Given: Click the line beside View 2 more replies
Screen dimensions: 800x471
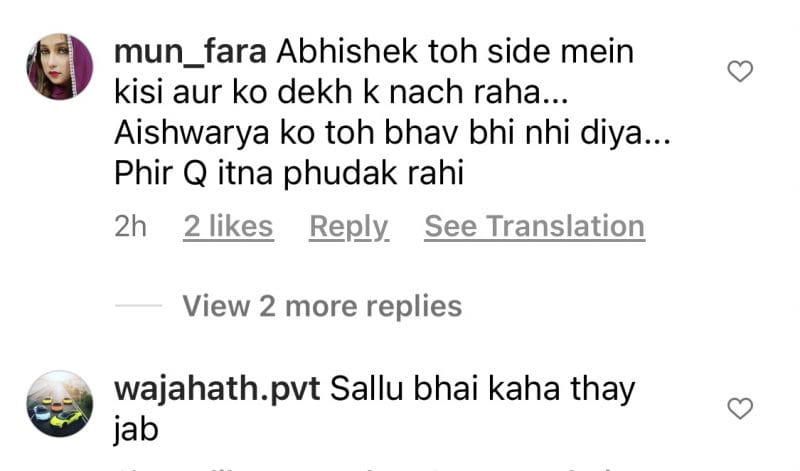Looking at the screenshot, I should click(138, 306).
